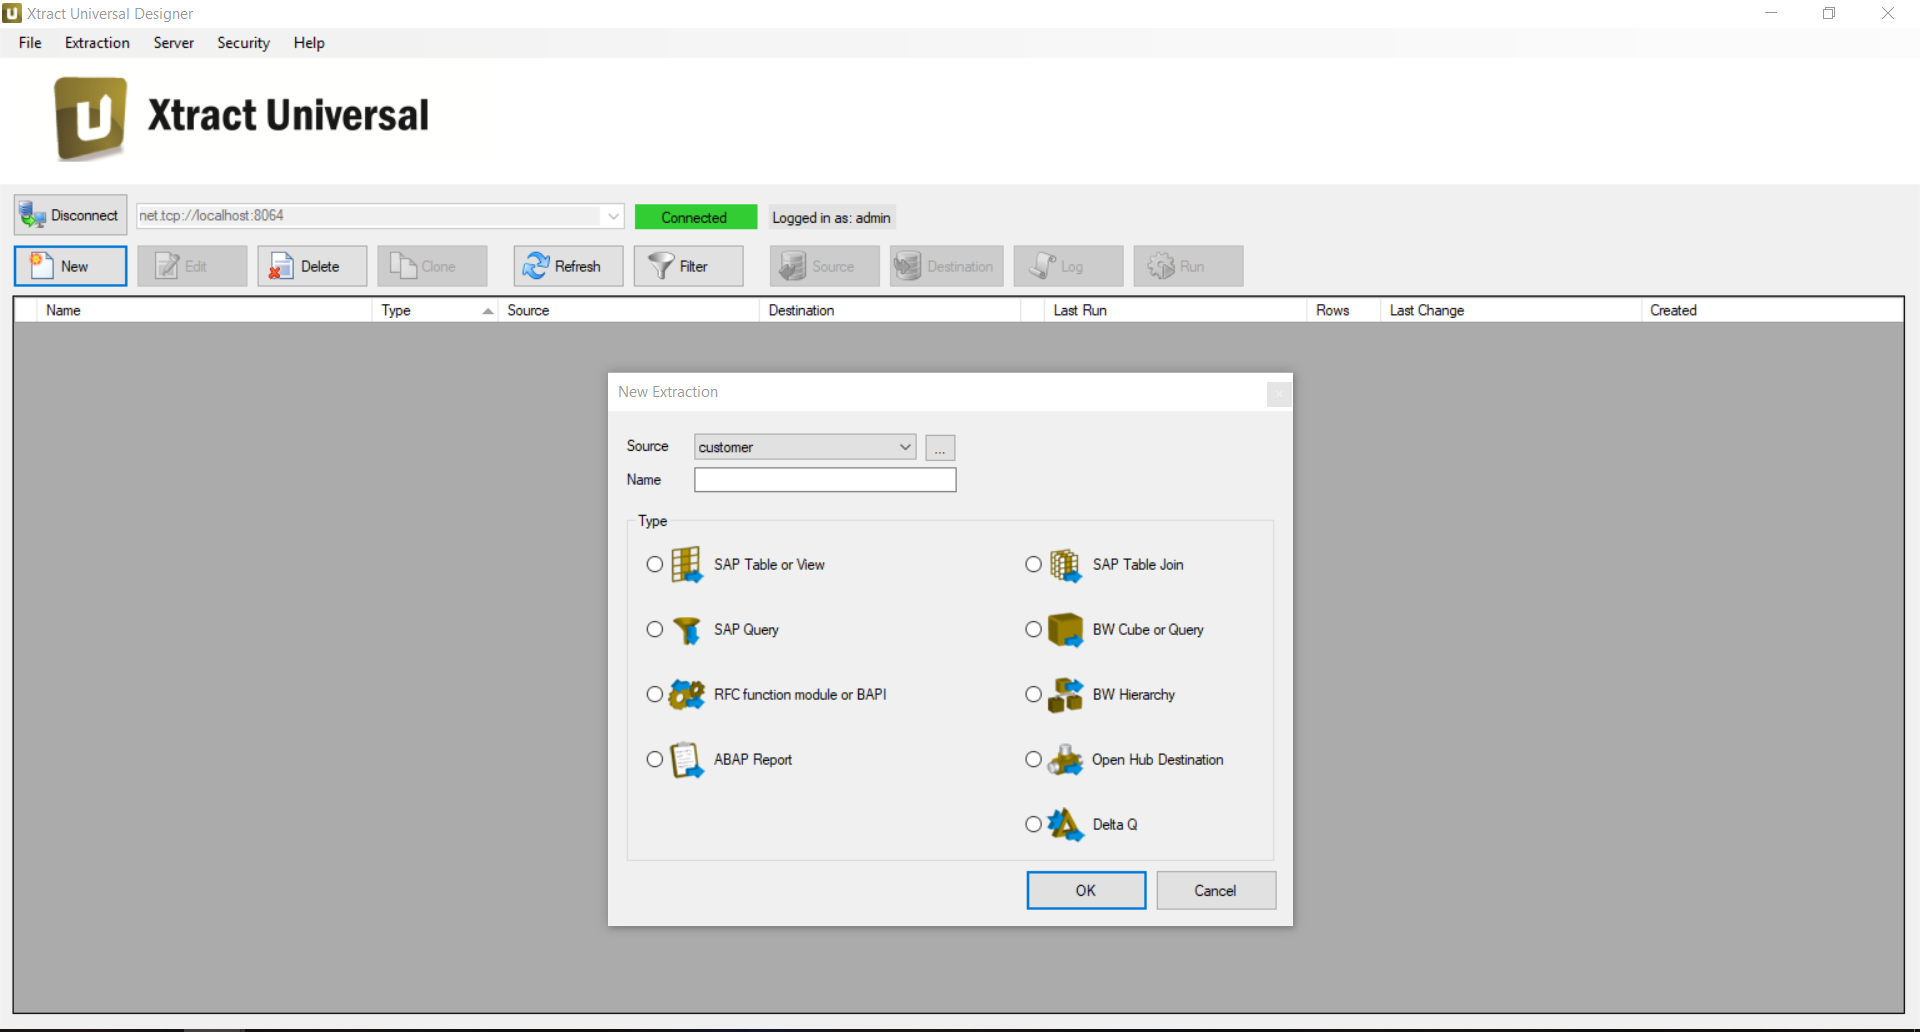Image resolution: width=1920 pixels, height=1032 pixels.
Task: Click the Delete toolbar button
Action: (312, 266)
